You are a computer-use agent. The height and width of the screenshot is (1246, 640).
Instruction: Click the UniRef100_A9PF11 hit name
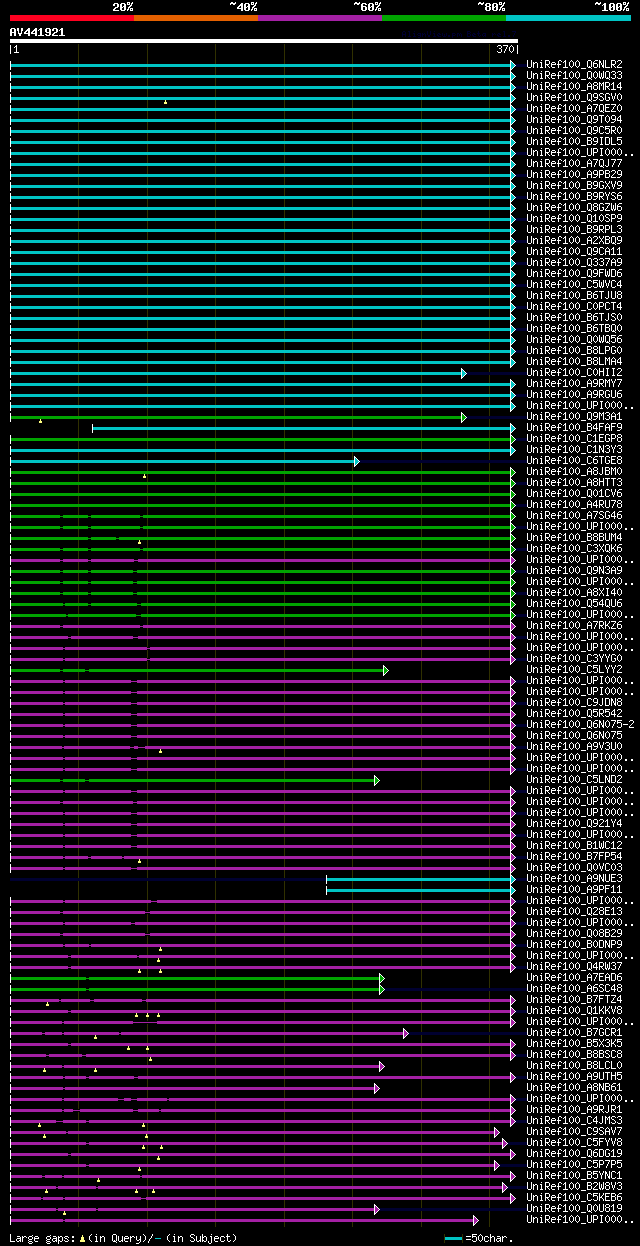click(x=574, y=890)
